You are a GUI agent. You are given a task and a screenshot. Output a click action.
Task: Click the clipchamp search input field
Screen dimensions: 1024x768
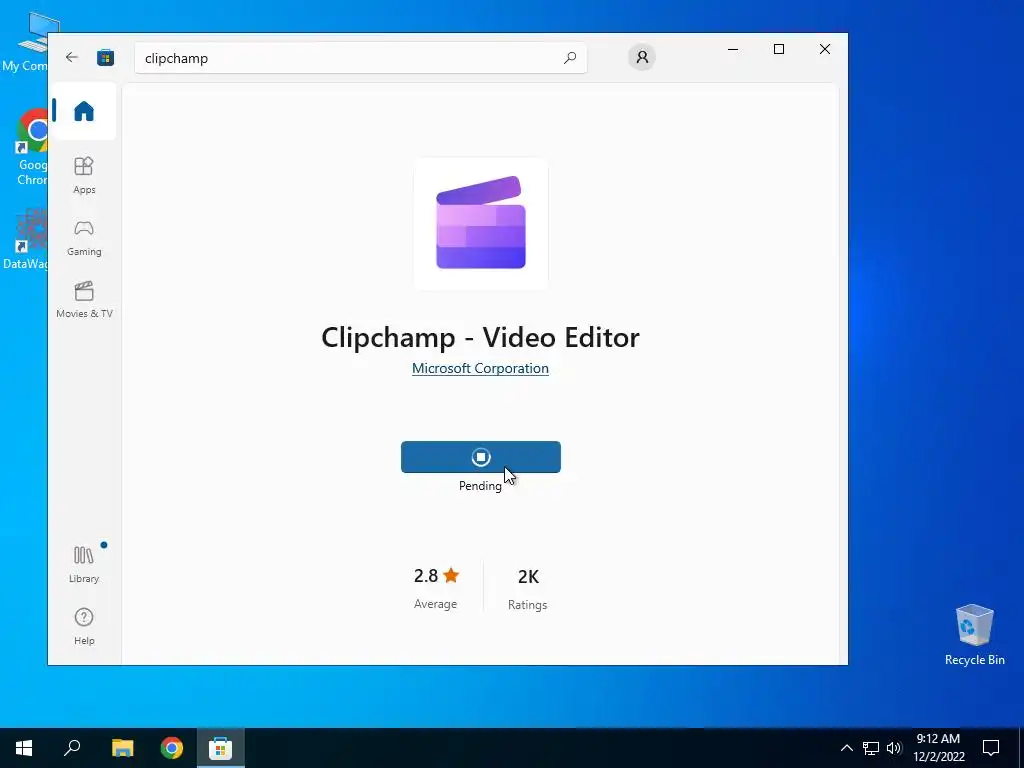click(360, 58)
